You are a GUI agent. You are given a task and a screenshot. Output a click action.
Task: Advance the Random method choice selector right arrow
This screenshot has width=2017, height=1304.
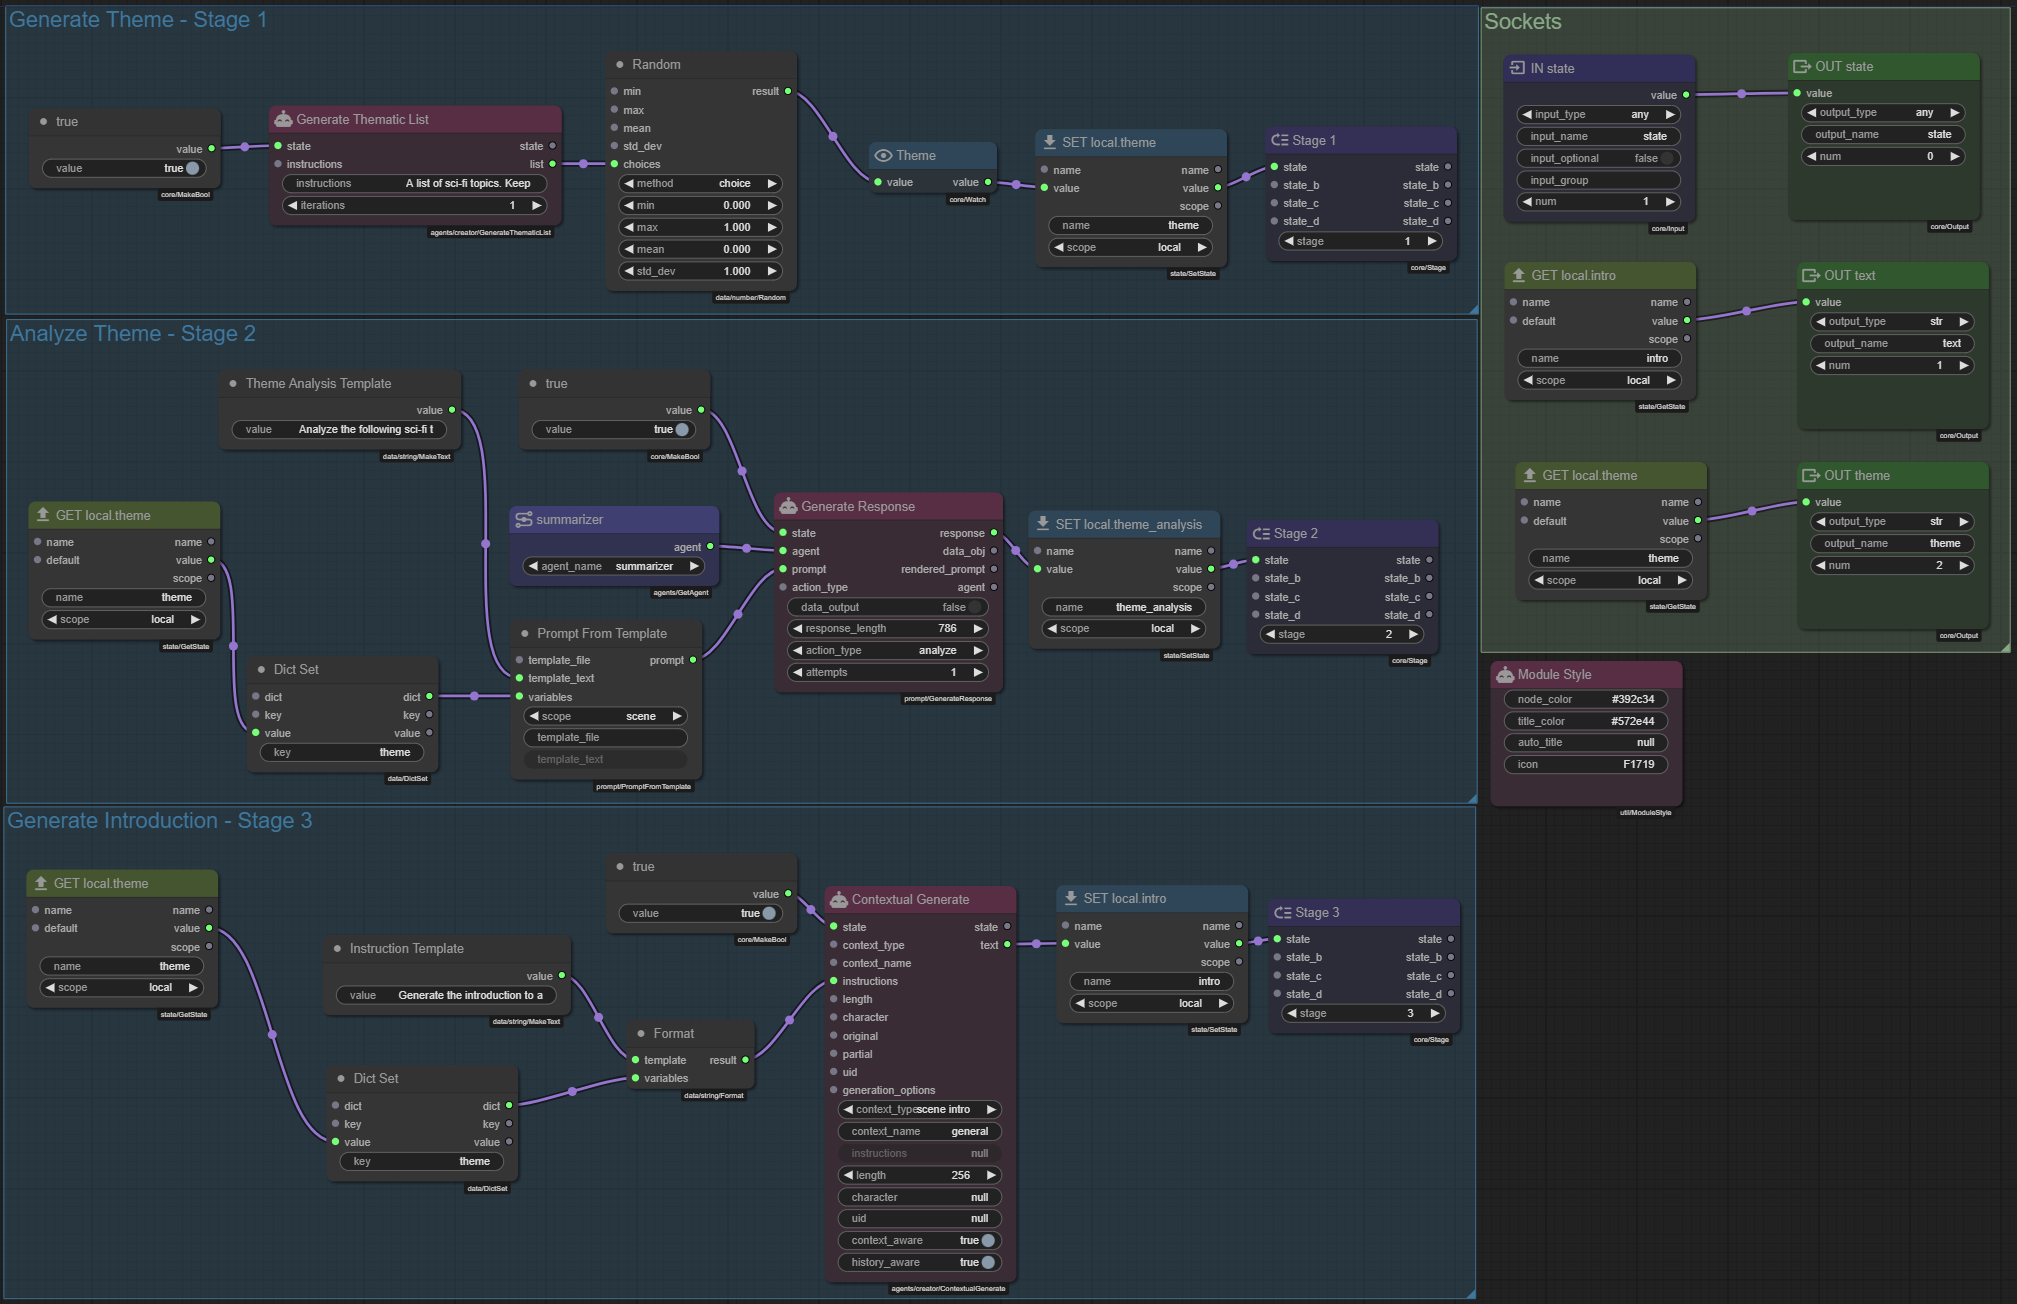(x=772, y=183)
